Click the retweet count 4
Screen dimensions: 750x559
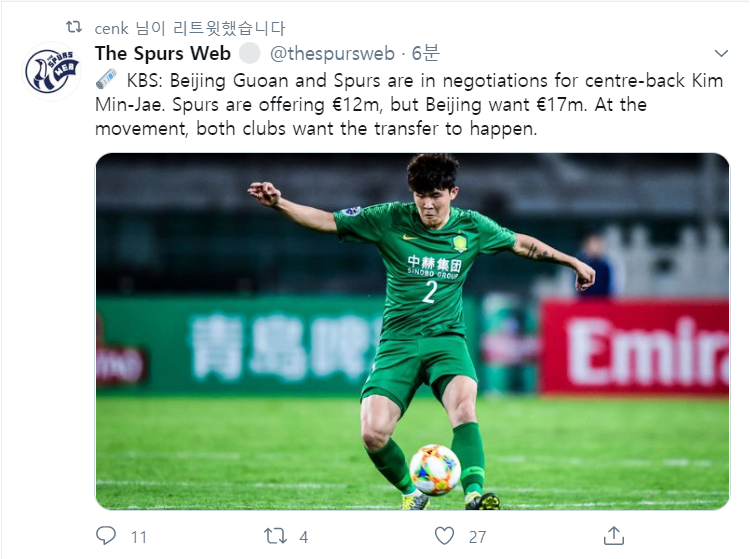304,537
